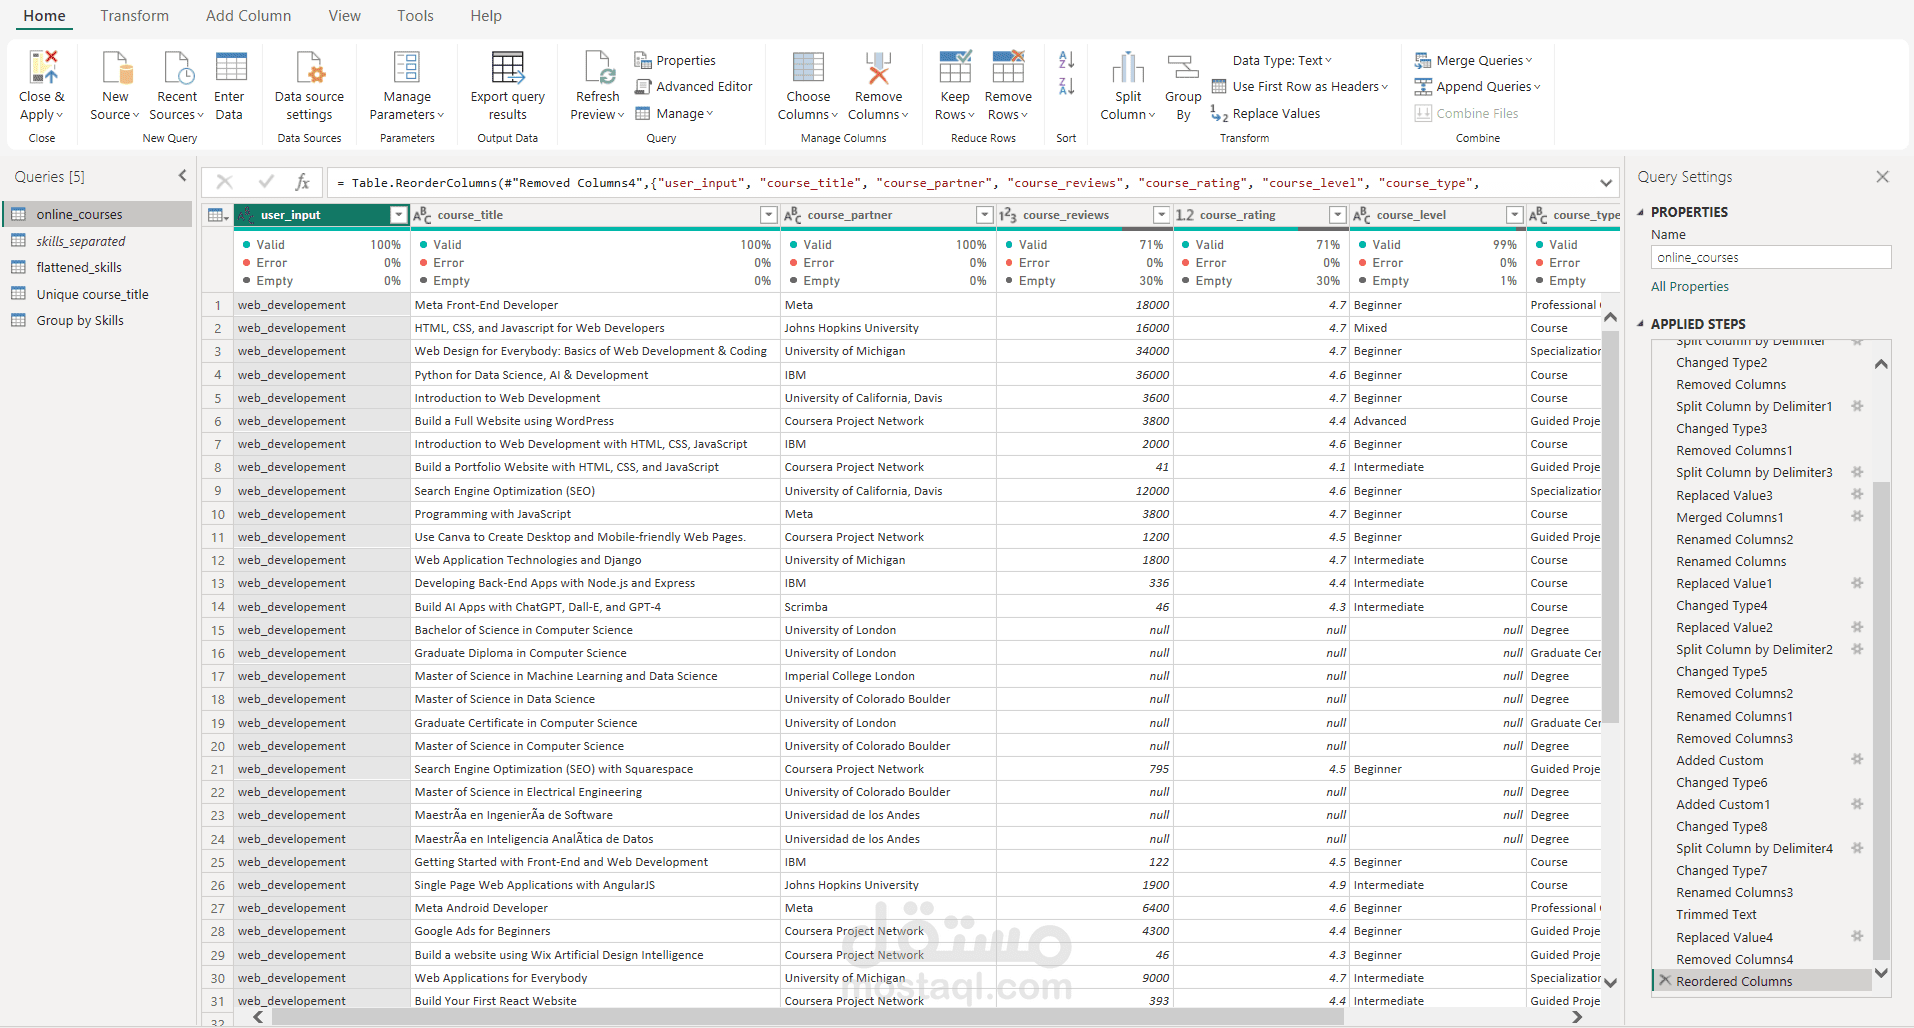Click the Refresh Preview icon
Screen dimensions: 1914x1028
[598, 67]
